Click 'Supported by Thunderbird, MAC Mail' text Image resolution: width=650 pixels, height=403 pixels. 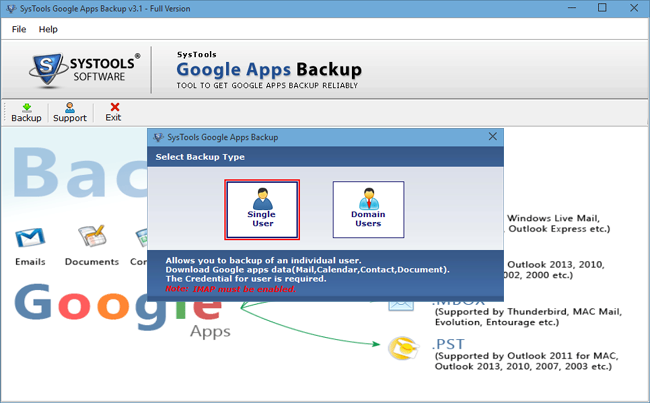[529, 312]
